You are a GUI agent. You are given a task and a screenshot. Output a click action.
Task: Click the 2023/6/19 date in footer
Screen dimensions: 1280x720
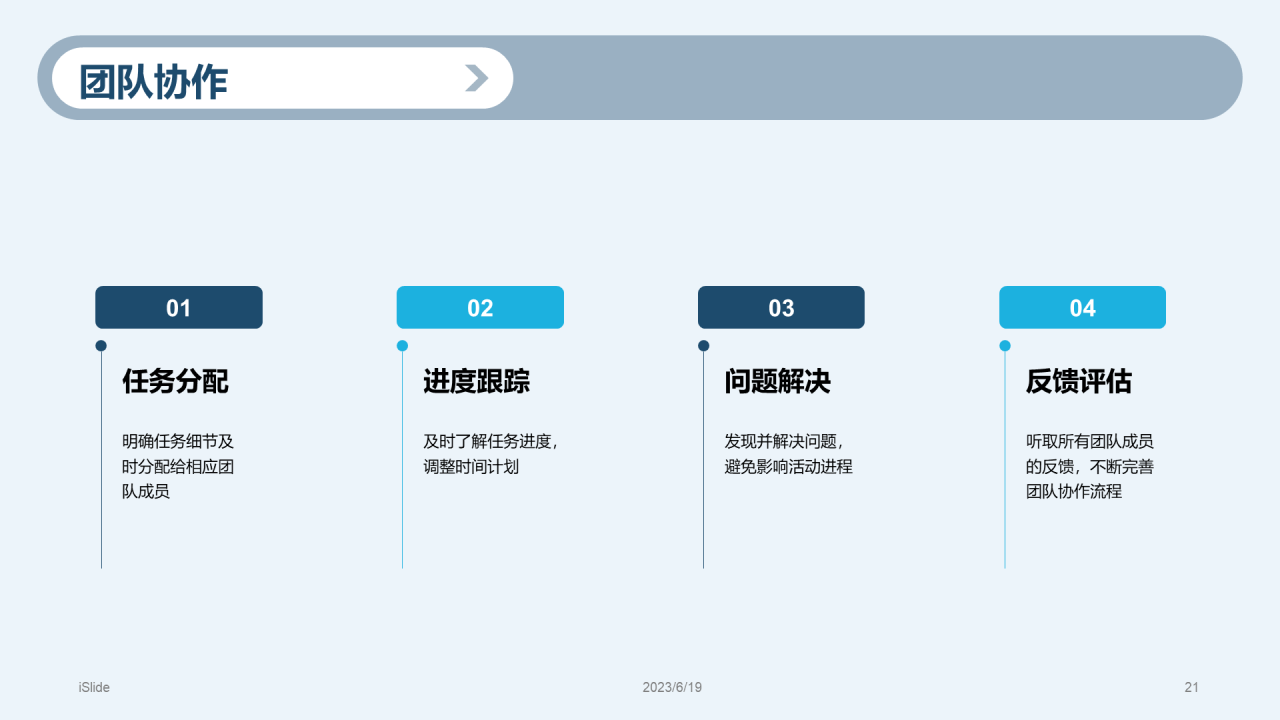tap(672, 687)
